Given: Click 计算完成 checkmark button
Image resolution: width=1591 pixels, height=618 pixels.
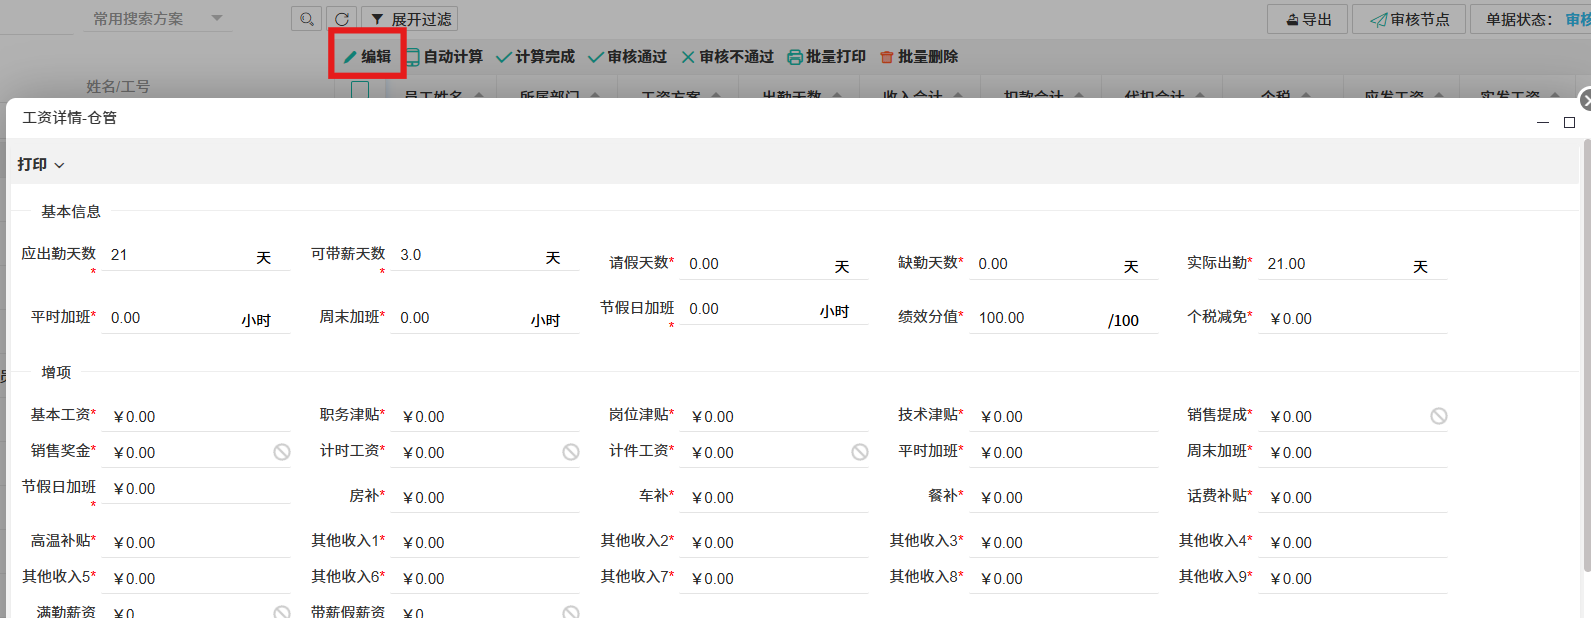Looking at the screenshot, I should pyautogui.click(x=535, y=57).
